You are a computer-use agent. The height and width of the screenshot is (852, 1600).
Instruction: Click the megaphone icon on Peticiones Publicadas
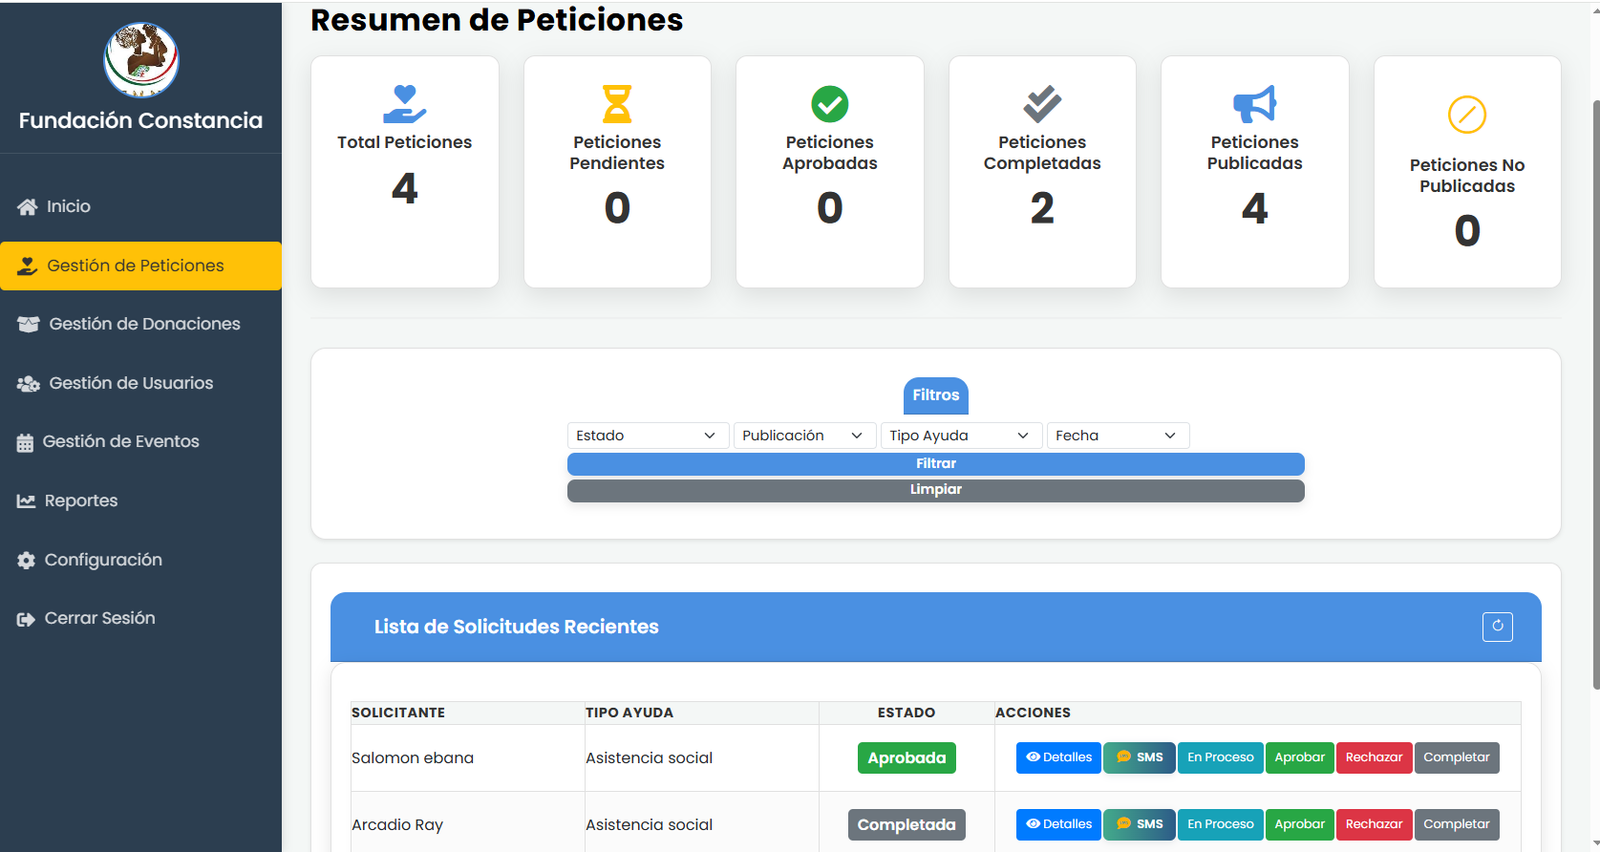click(1255, 104)
